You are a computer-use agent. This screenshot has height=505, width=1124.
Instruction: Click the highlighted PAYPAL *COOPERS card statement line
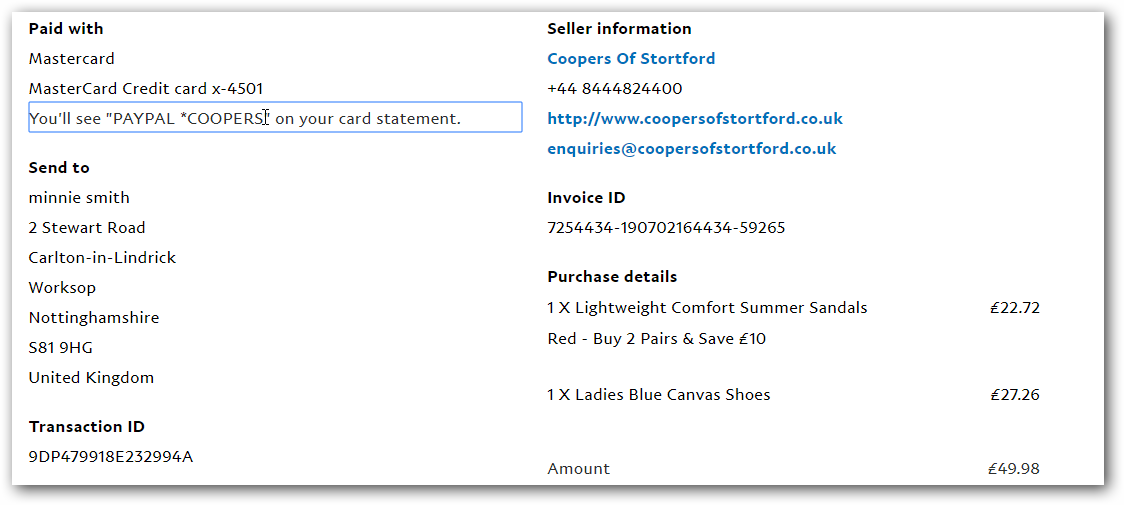pyautogui.click(x=275, y=117)
